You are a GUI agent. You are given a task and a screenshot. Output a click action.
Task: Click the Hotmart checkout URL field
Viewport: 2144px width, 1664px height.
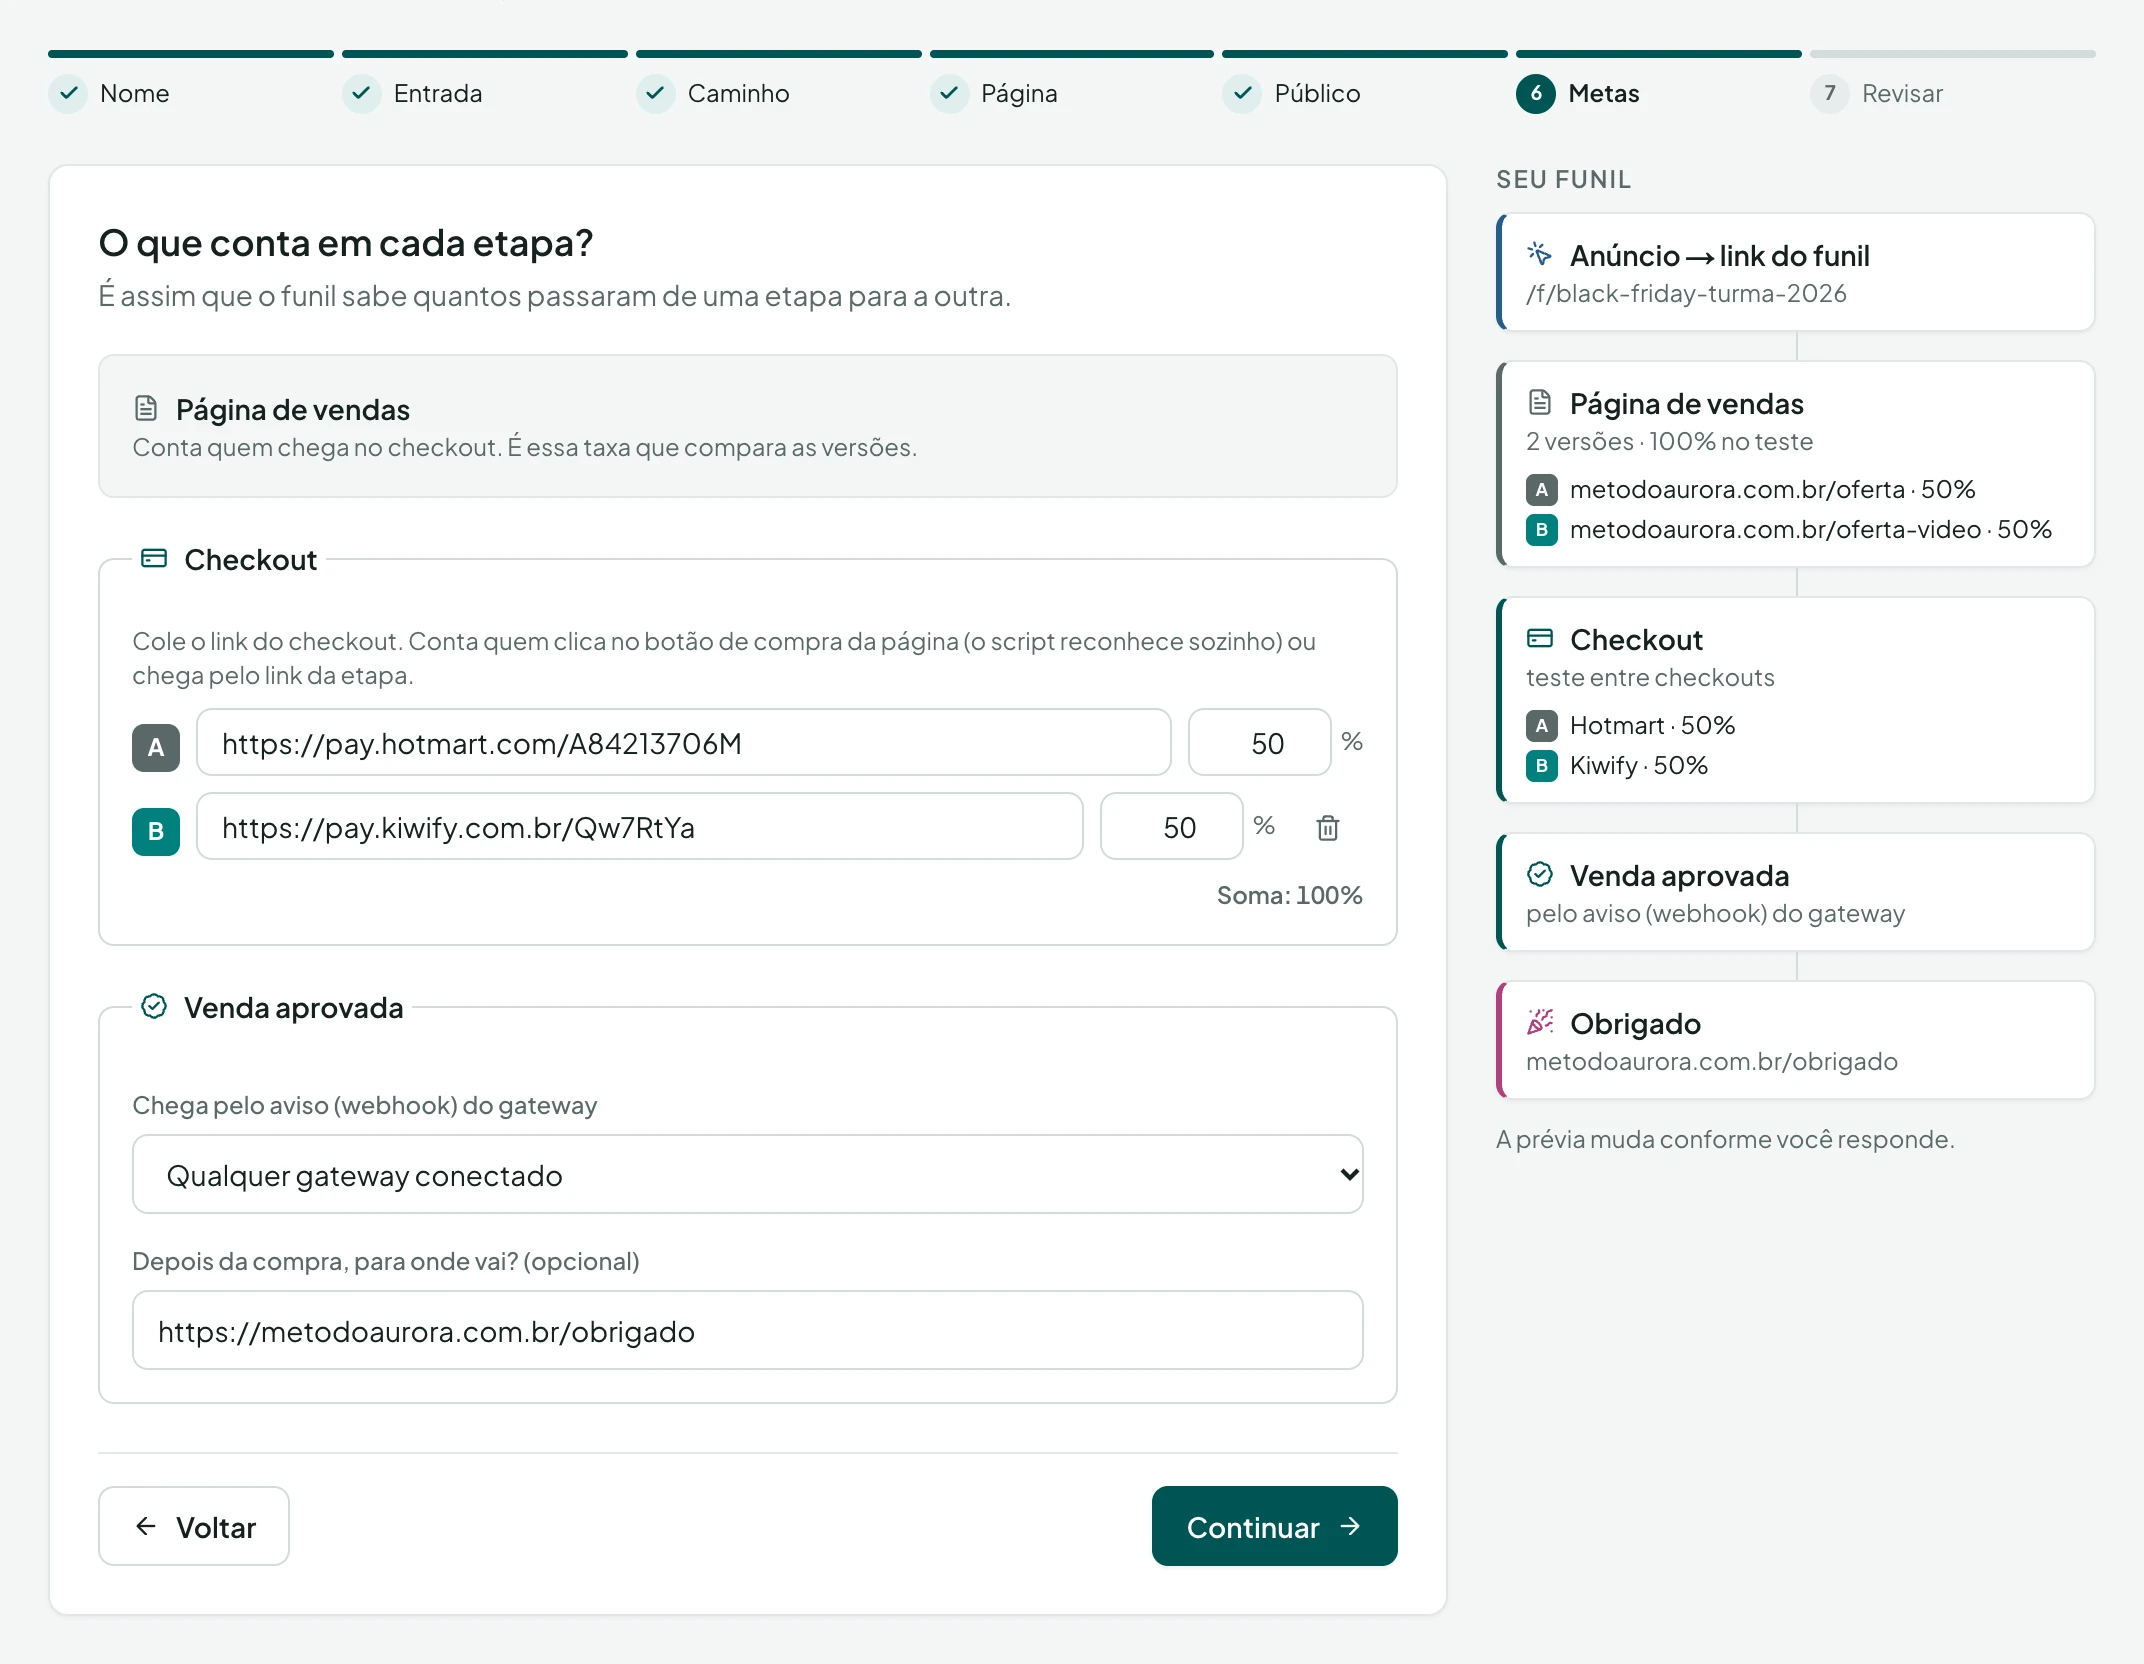click(x=684, y=742)
